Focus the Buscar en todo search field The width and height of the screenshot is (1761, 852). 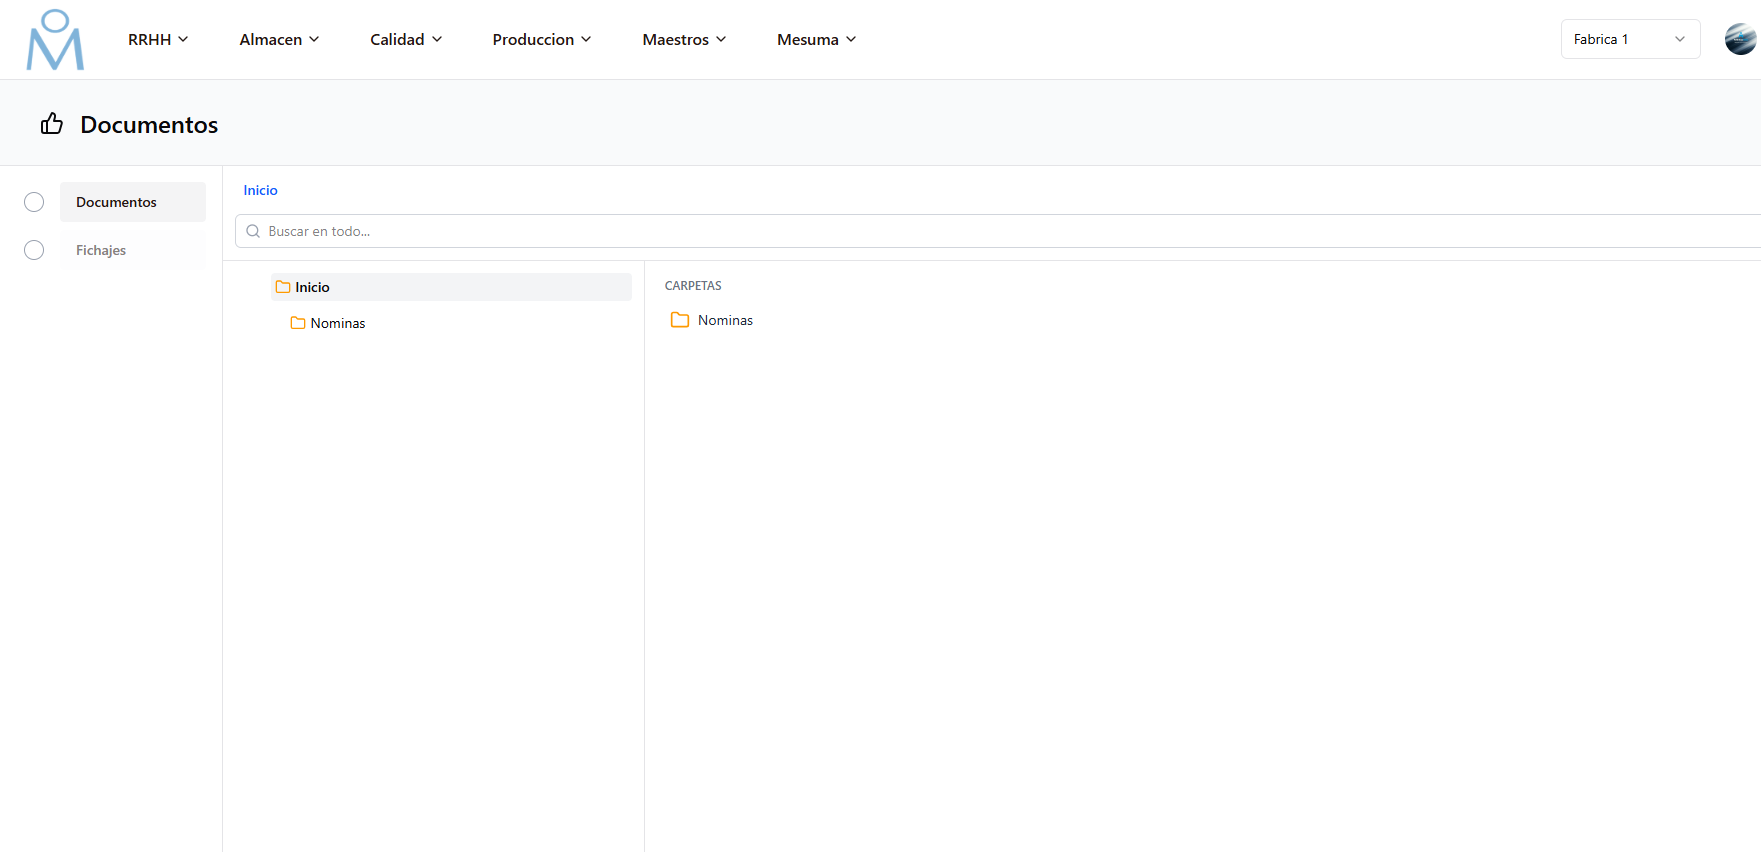coord(900,231)
